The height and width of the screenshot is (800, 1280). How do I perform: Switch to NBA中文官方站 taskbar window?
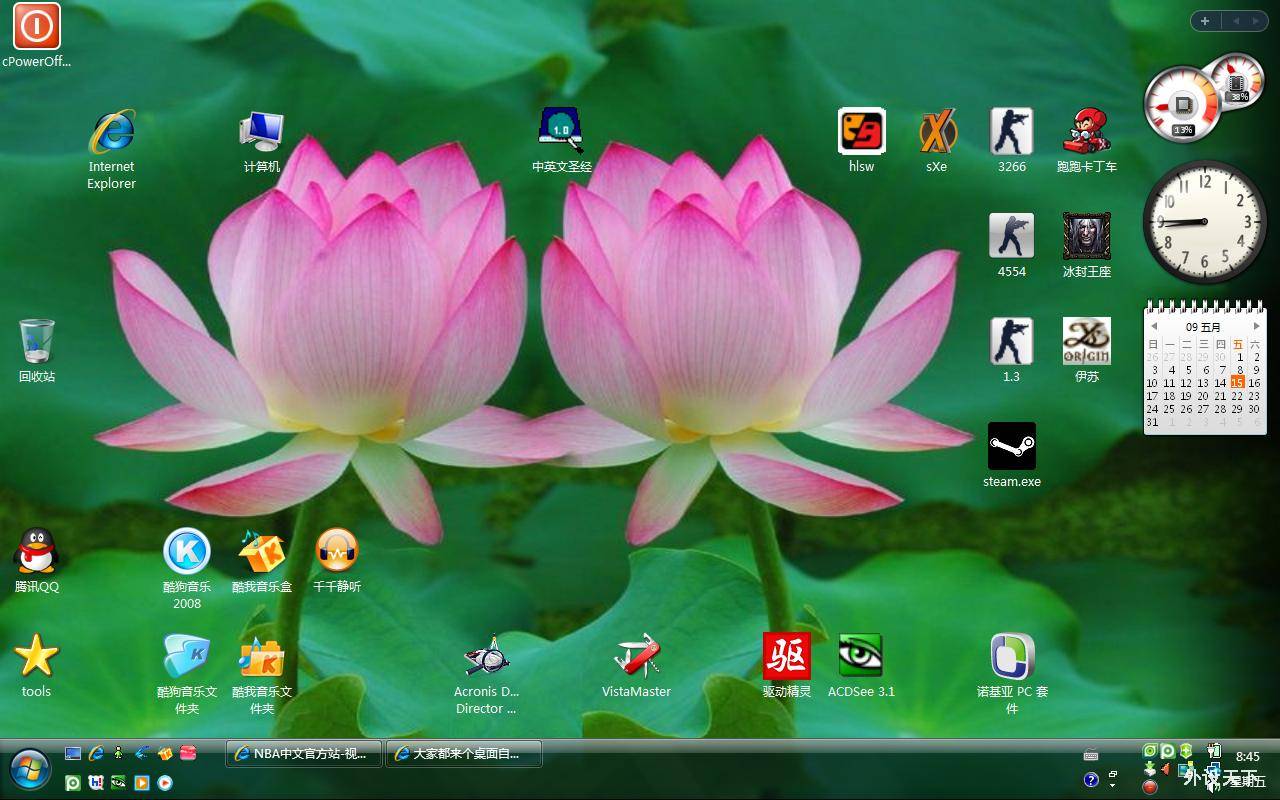pos(304,754)
